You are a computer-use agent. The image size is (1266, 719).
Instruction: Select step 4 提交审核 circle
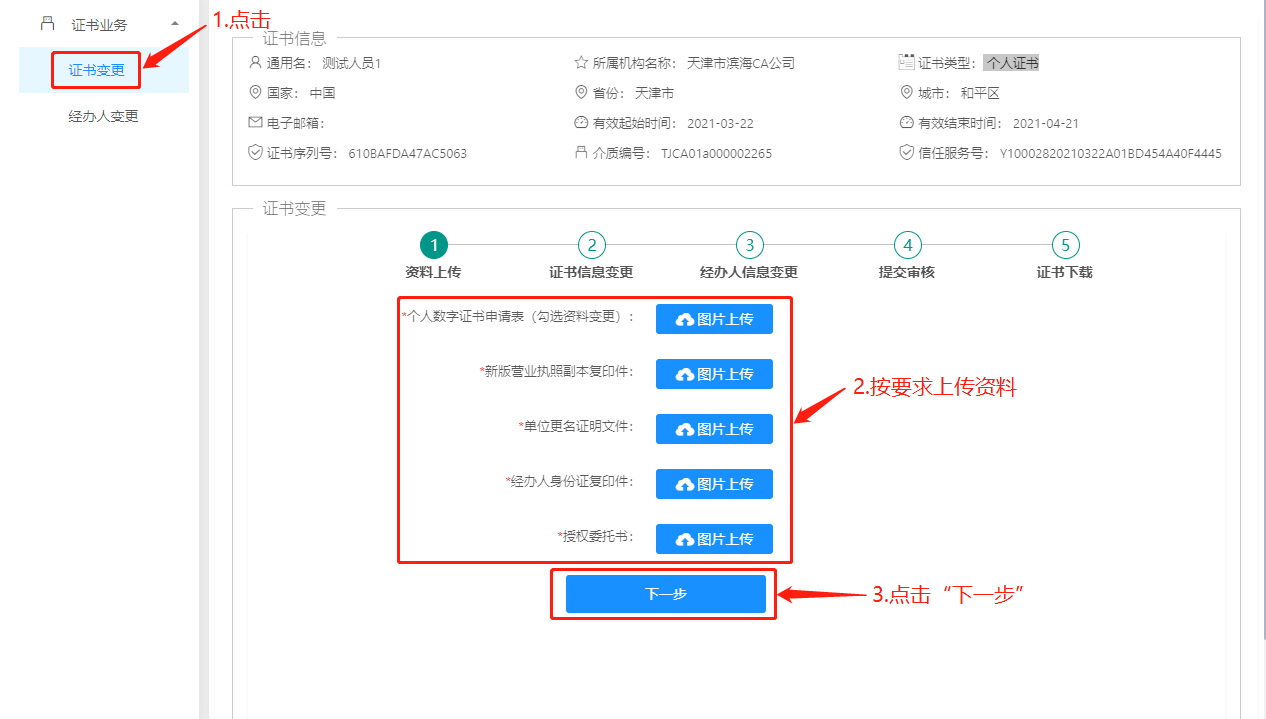(907, 245)
